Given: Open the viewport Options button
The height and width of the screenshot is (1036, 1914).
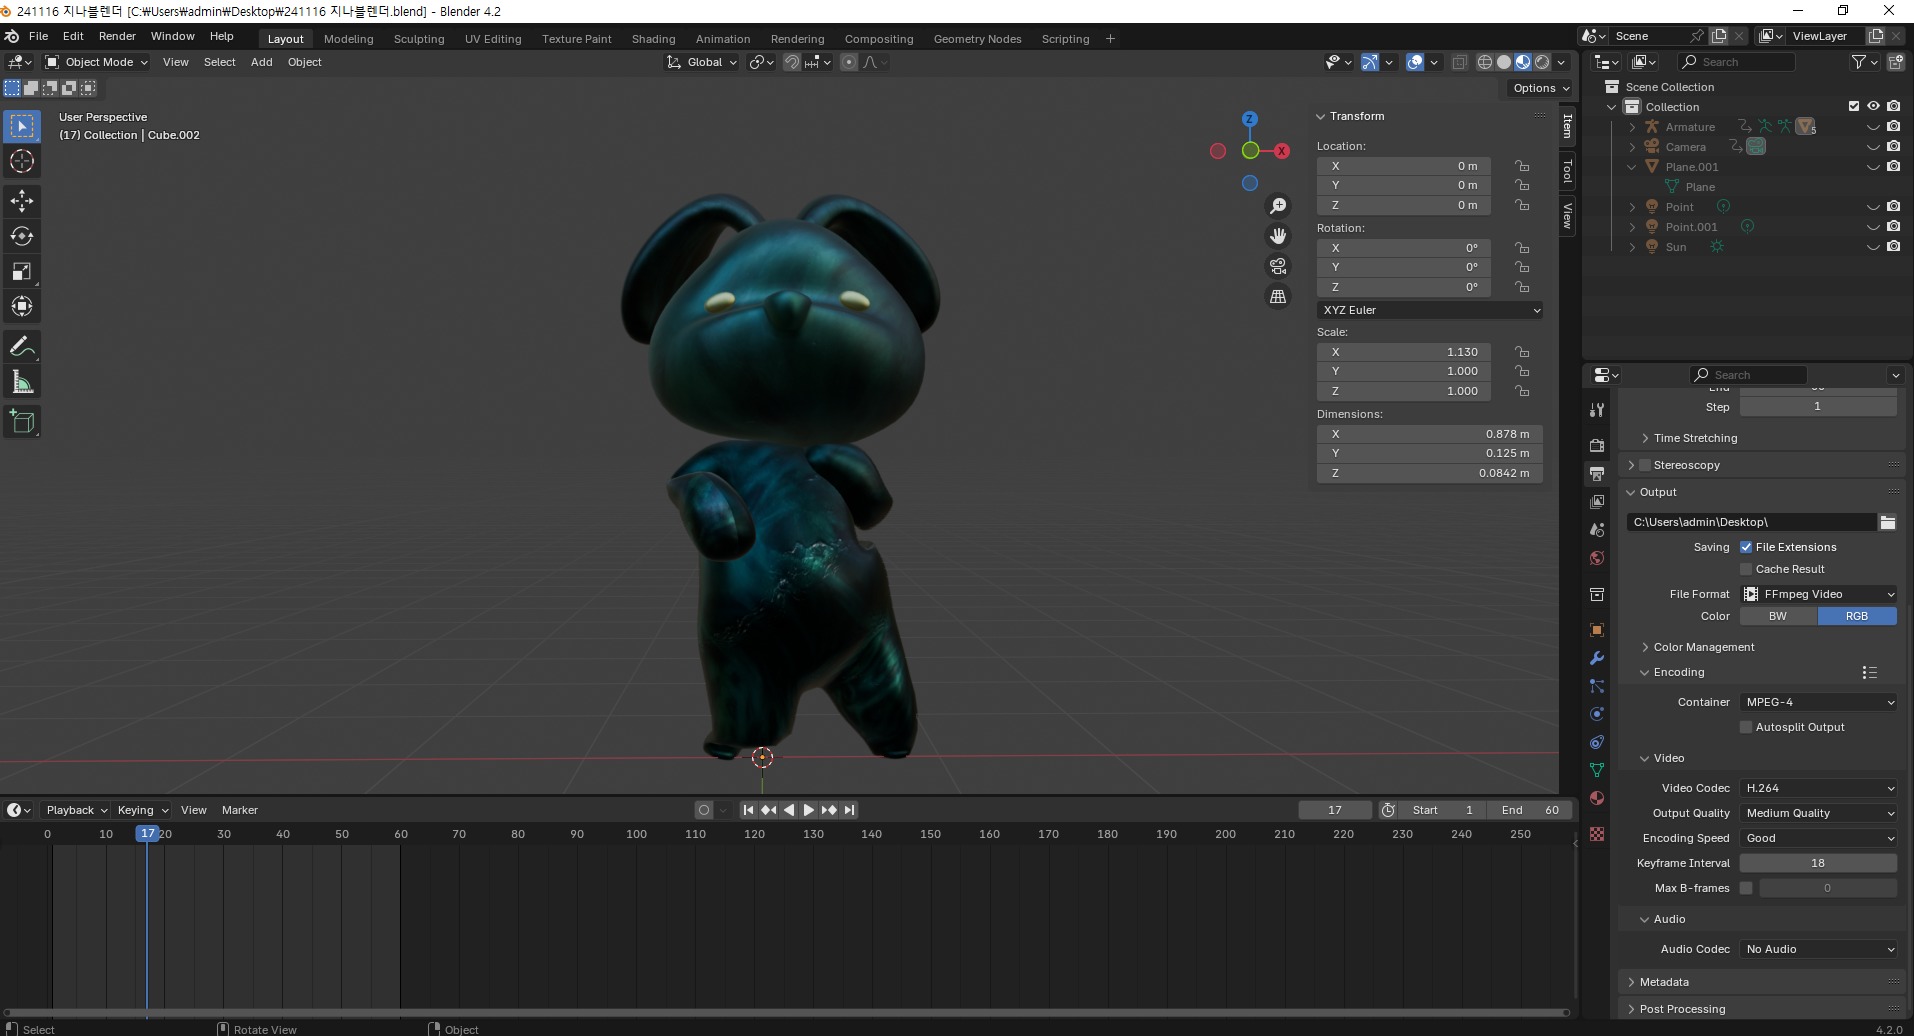Looking at the screenshot, I should pyautogui.click(x=1540, y=88).
